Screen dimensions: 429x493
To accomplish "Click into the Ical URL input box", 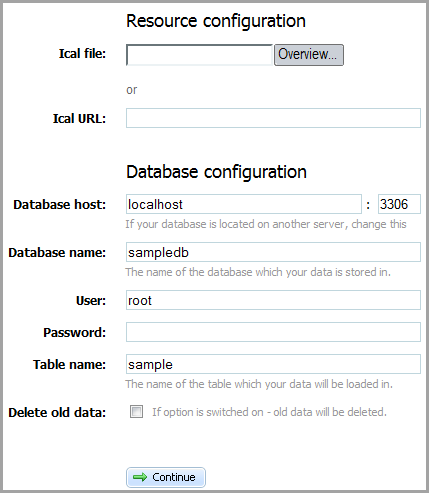I will pyautogui.click(x=273, y=118).
